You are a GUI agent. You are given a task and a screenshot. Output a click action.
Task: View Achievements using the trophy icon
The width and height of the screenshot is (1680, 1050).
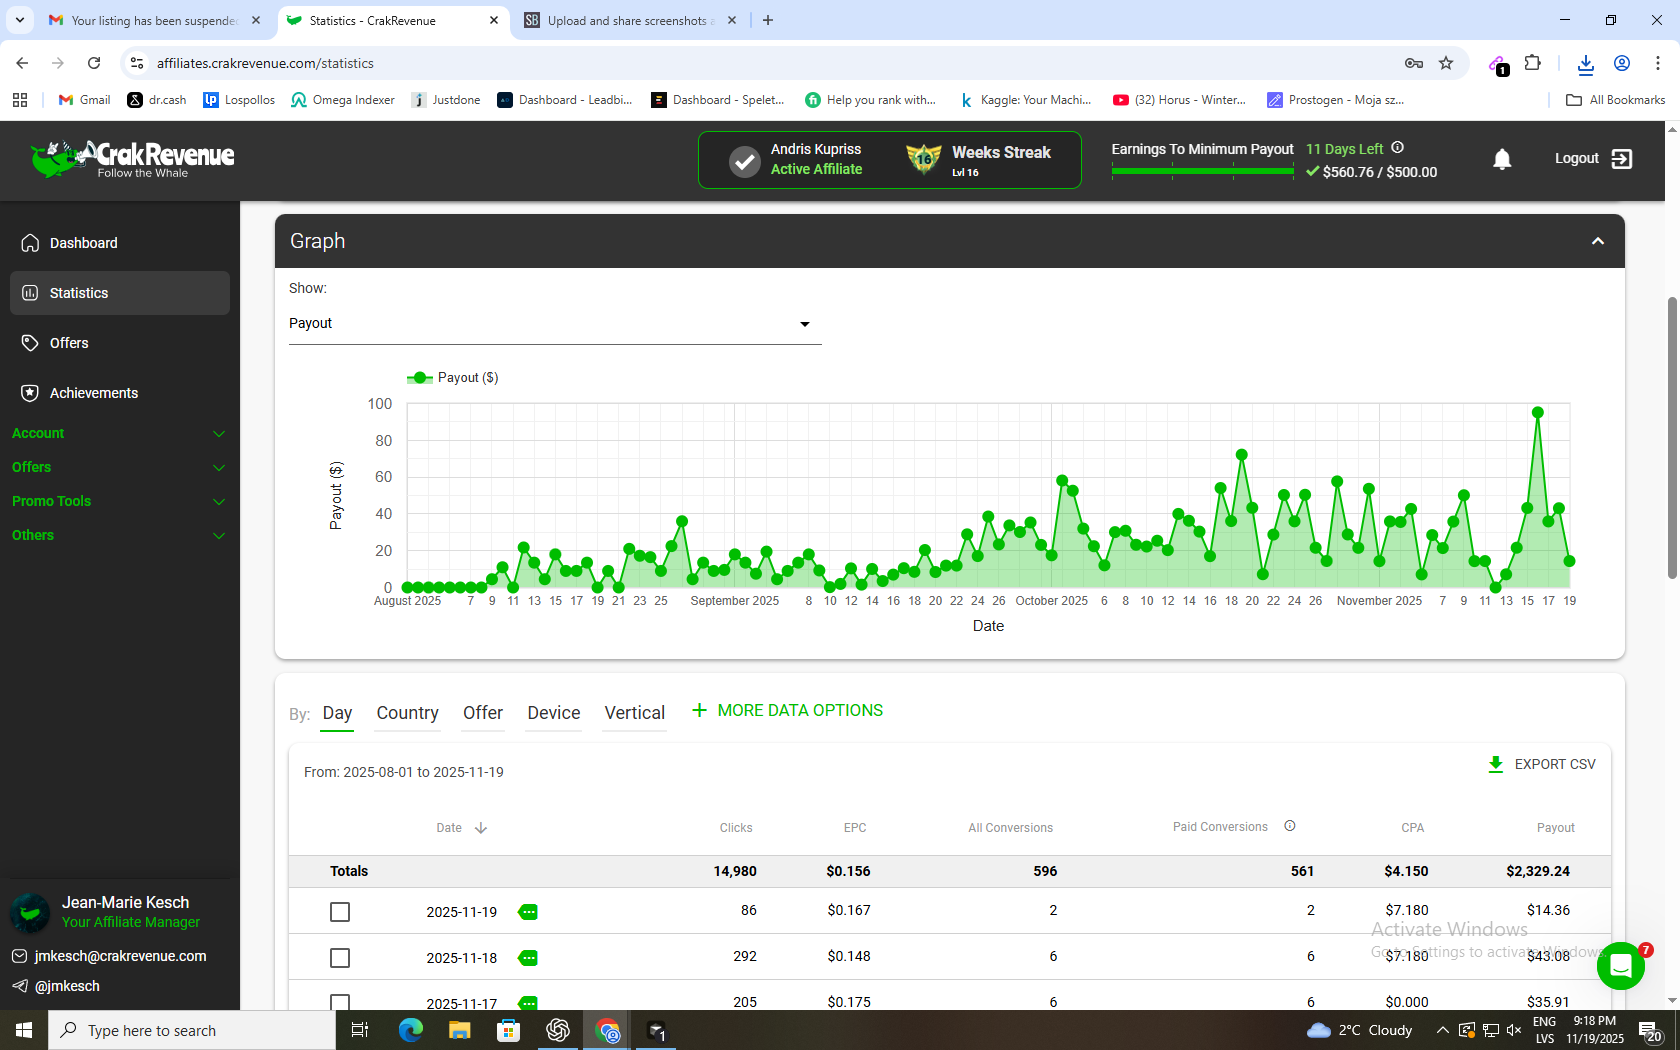pyautogui.click(x=30, y=393)
